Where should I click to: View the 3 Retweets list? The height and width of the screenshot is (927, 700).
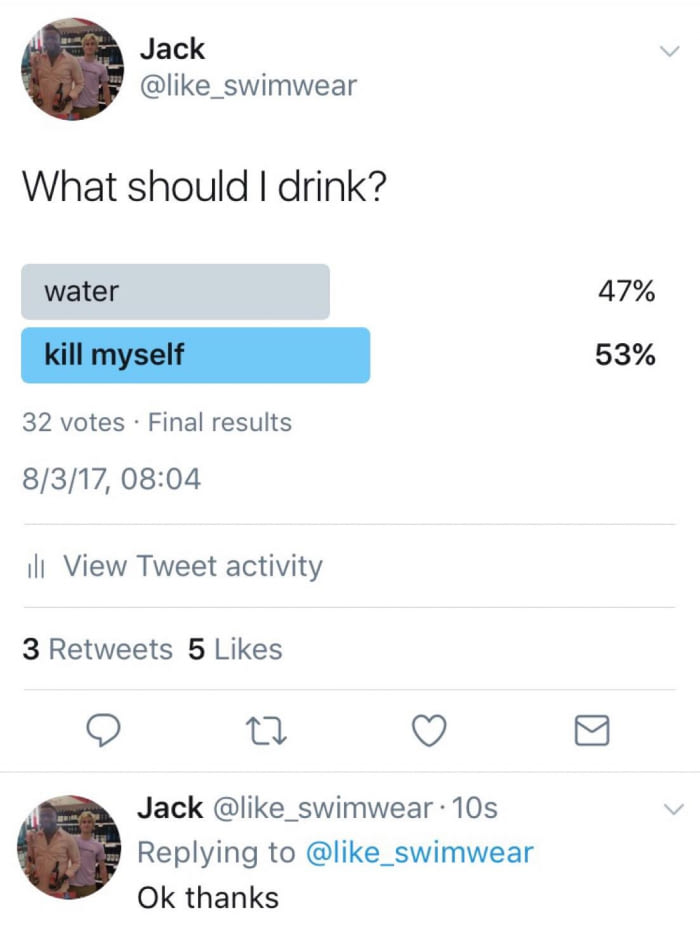tap(98, 649)
